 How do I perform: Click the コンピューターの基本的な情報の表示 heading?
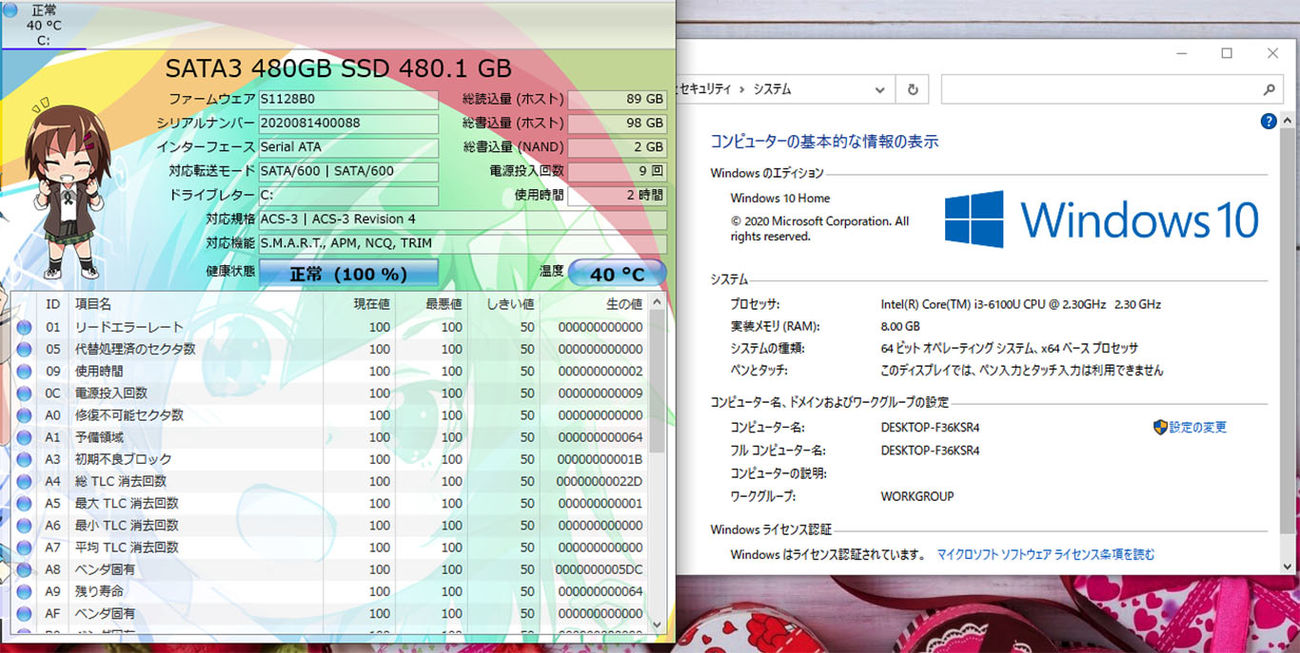pyautogui.click(x=824, y=142)
